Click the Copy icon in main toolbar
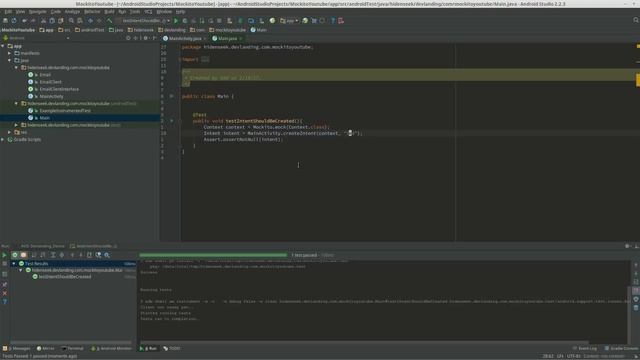Viewport: 640px width, 360px height. click(52, 20)
